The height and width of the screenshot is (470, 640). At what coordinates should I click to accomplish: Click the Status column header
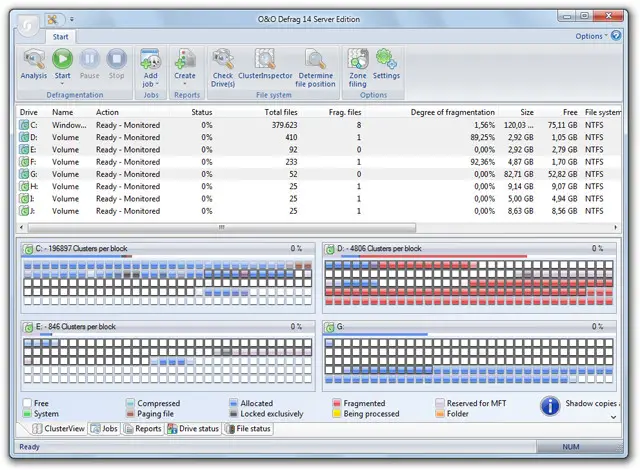coord(202,112)
